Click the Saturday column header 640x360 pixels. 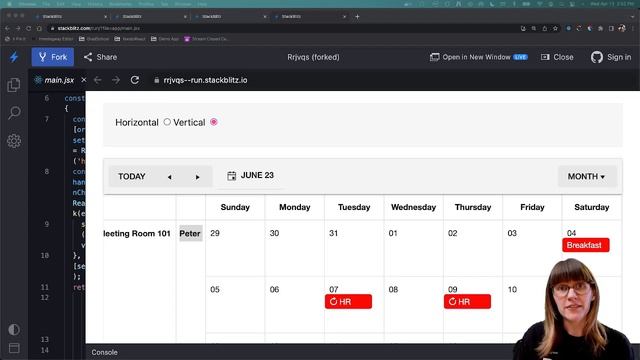pos(591,207)
